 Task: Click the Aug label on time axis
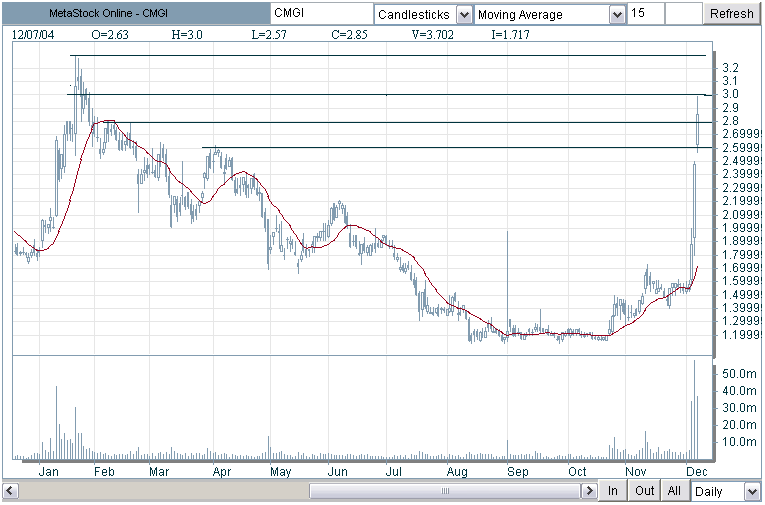tap(457, 472)
